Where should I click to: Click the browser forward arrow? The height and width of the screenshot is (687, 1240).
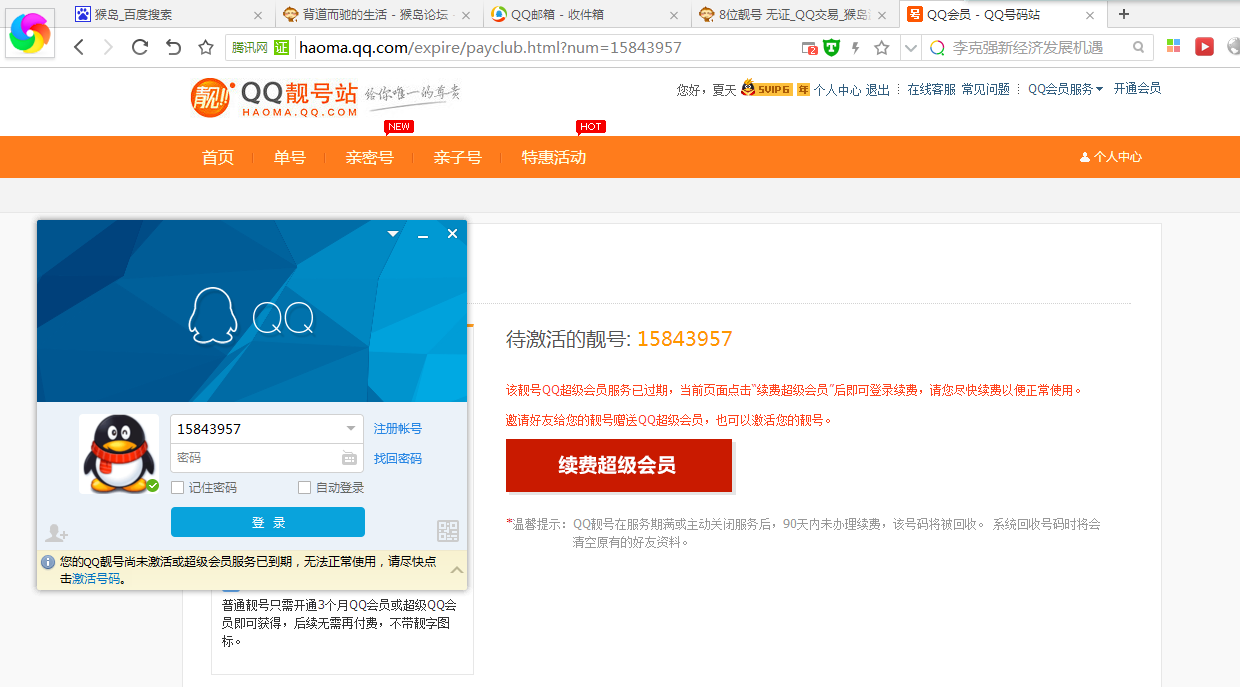pos(108,47)
